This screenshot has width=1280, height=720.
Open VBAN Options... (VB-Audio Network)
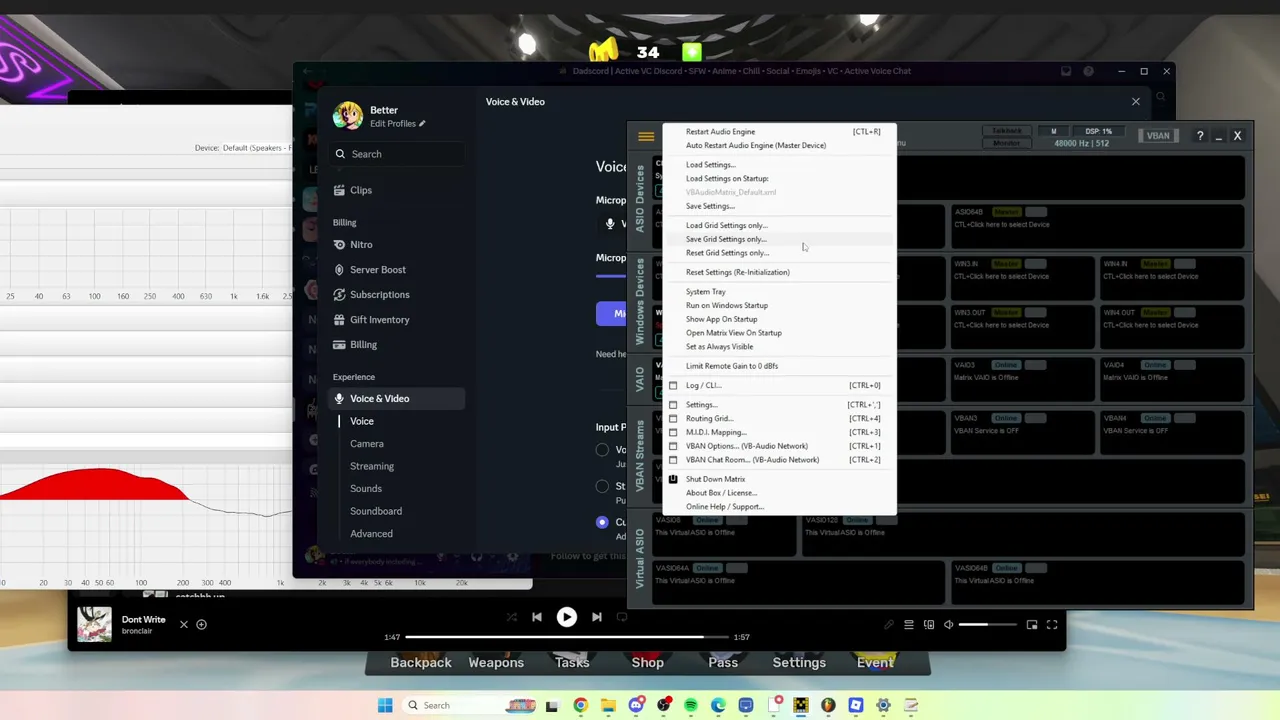coord(747,447)
